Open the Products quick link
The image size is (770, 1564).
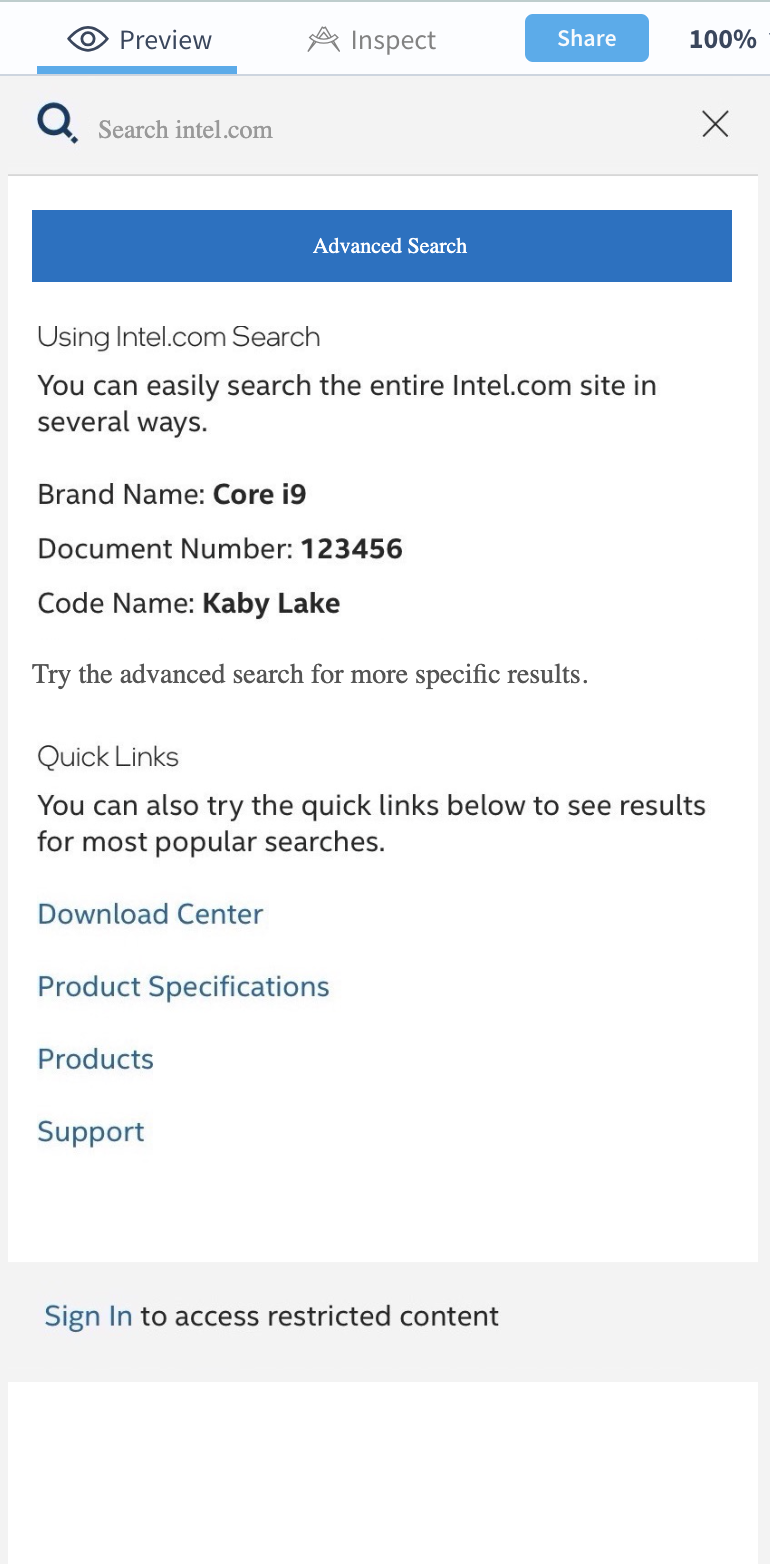pyautogui.click(x=96, y=1060)
